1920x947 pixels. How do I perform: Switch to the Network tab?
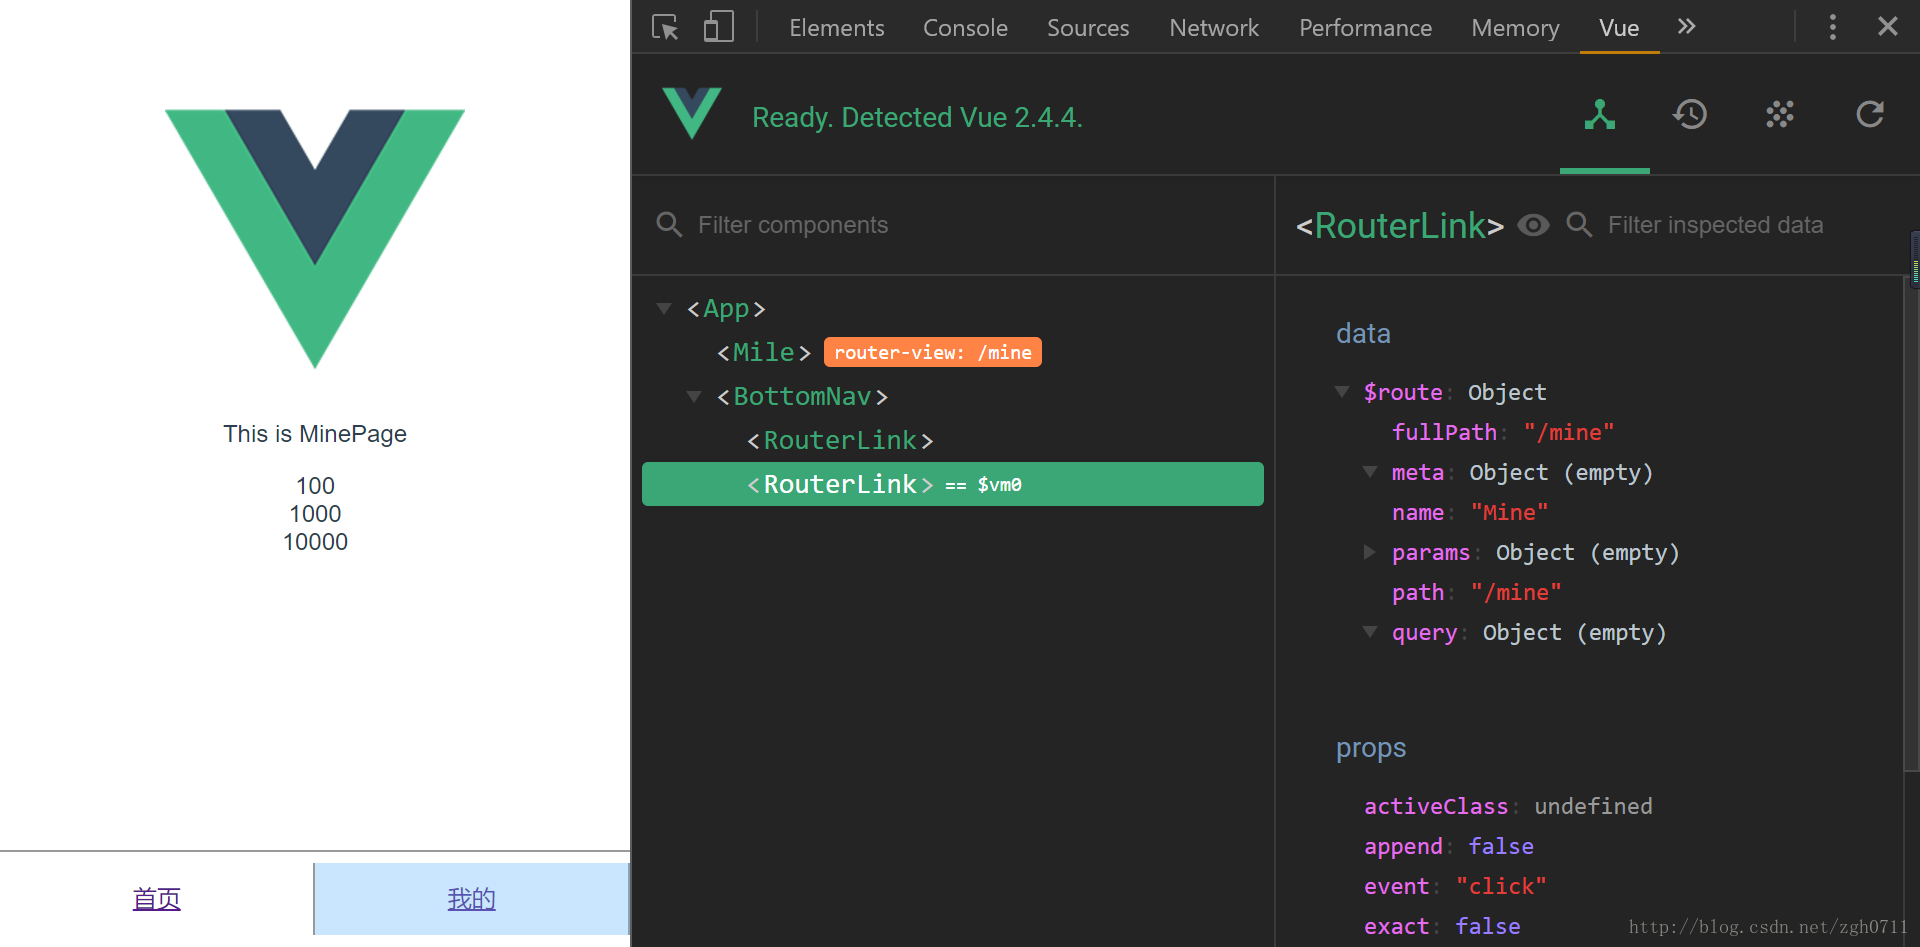(x=1214, y=28)
